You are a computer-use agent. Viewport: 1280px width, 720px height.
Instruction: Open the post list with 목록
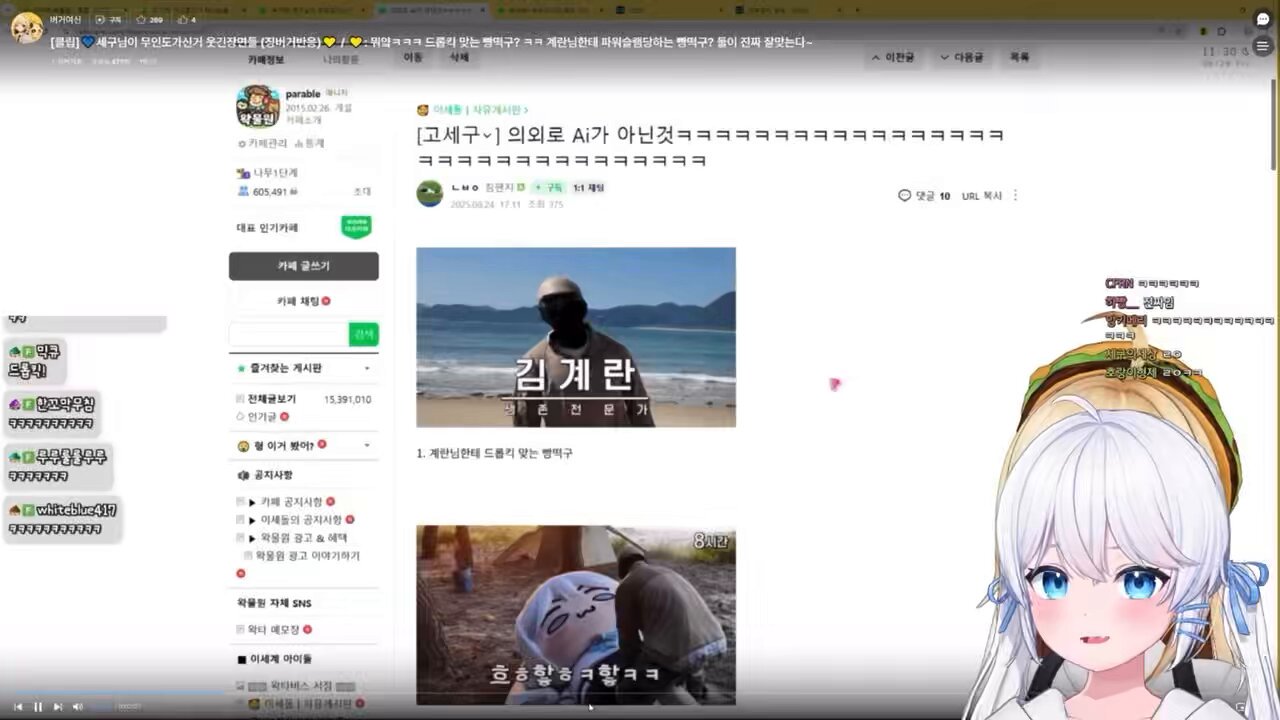pyautogui.click(x=1019, y=58)
